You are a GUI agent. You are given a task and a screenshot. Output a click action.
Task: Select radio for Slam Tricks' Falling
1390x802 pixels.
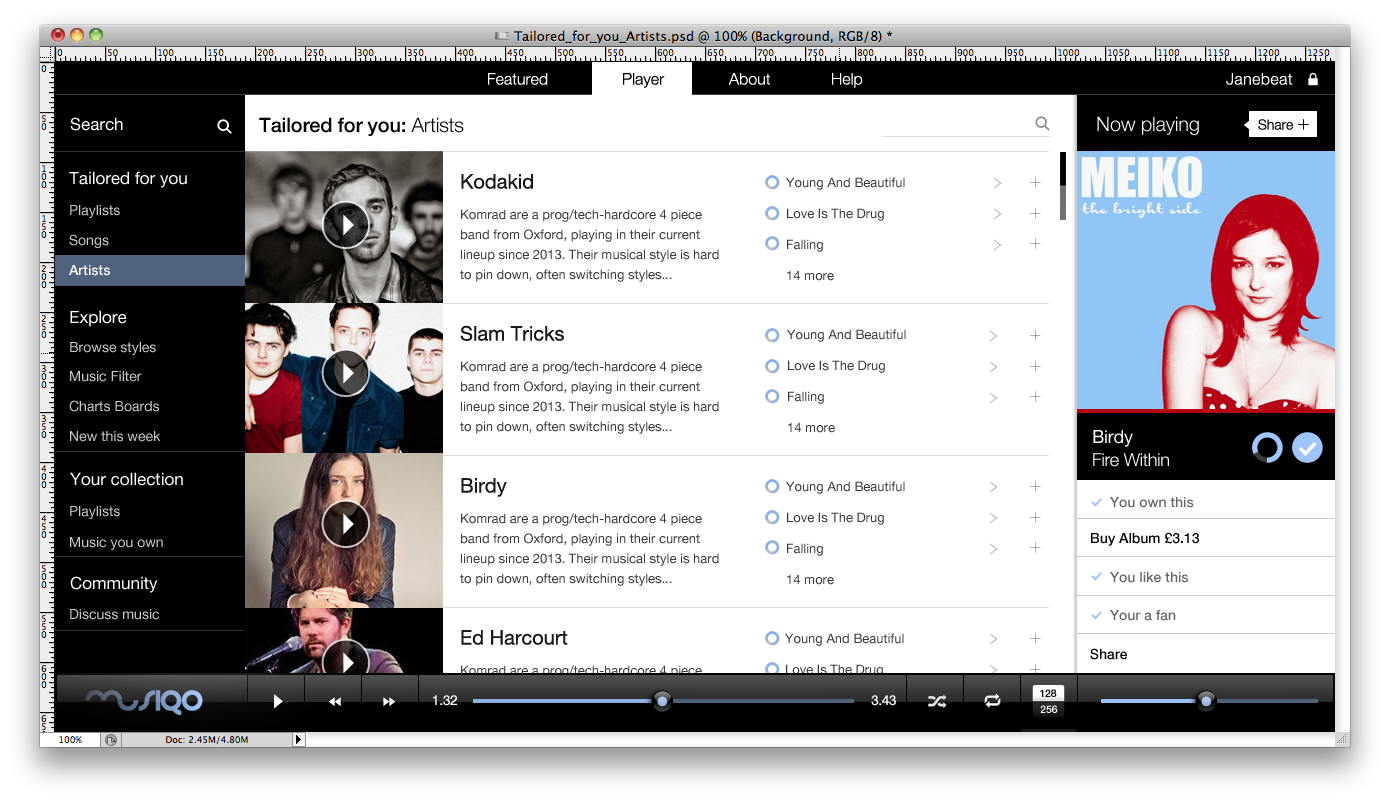[772, 396]
